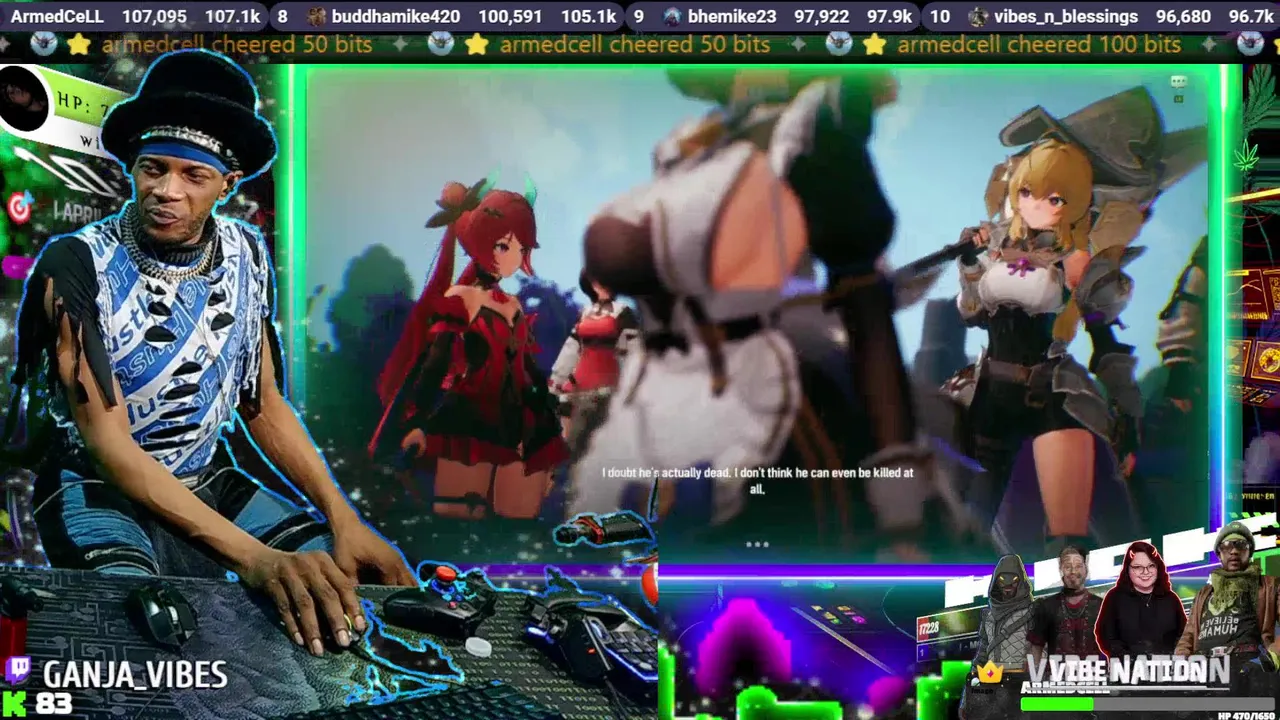Click the first 'armedcell cheered 50 bits' message
This screenshot has width=1280, height=720.
pos(237,44)
